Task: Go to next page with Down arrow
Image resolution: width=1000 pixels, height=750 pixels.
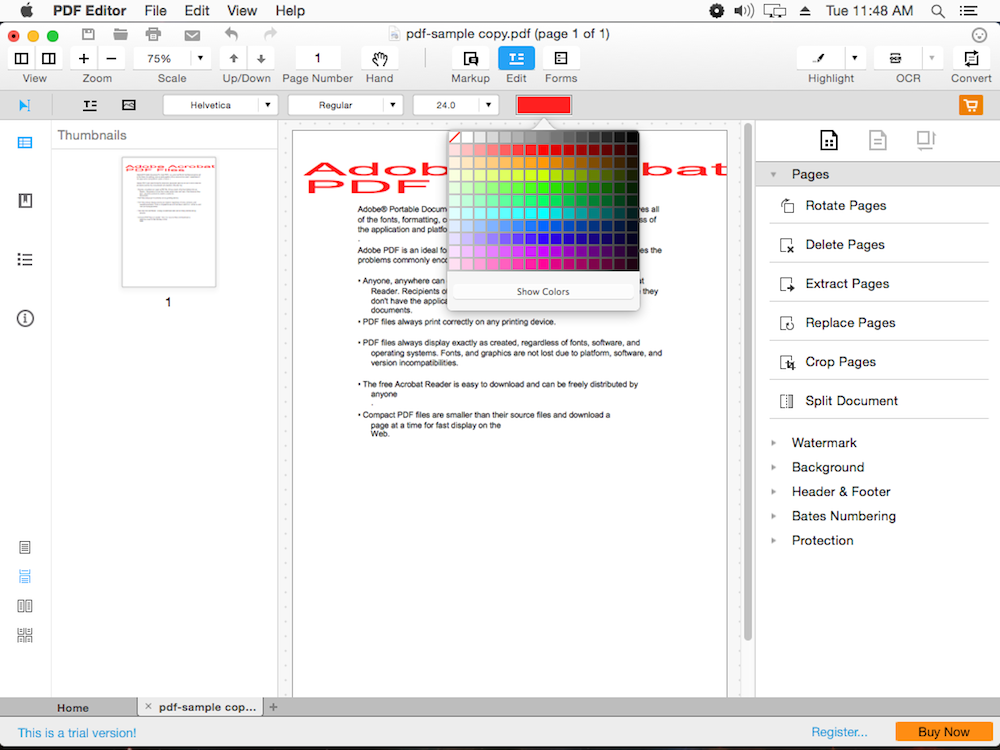Action: pos(261,59)
